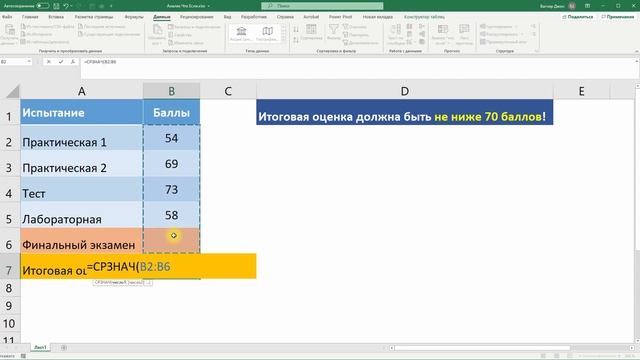
Task: Open the workbook title dropdown
Action: 209,6
